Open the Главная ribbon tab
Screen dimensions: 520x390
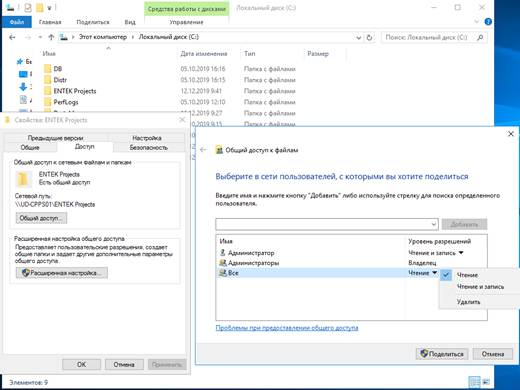[50, 22]
